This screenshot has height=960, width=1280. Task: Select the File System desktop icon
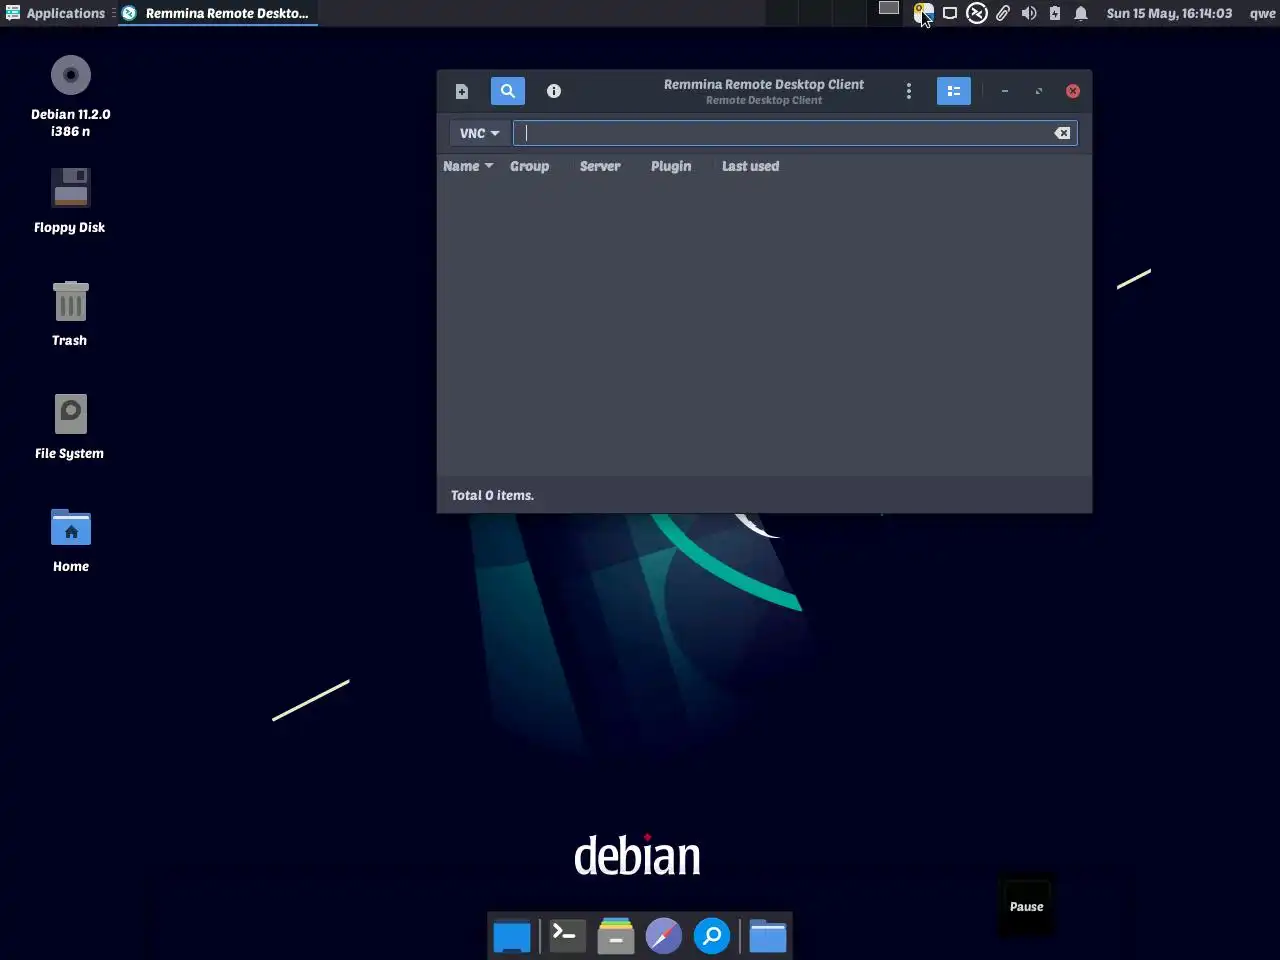[70, 427]
